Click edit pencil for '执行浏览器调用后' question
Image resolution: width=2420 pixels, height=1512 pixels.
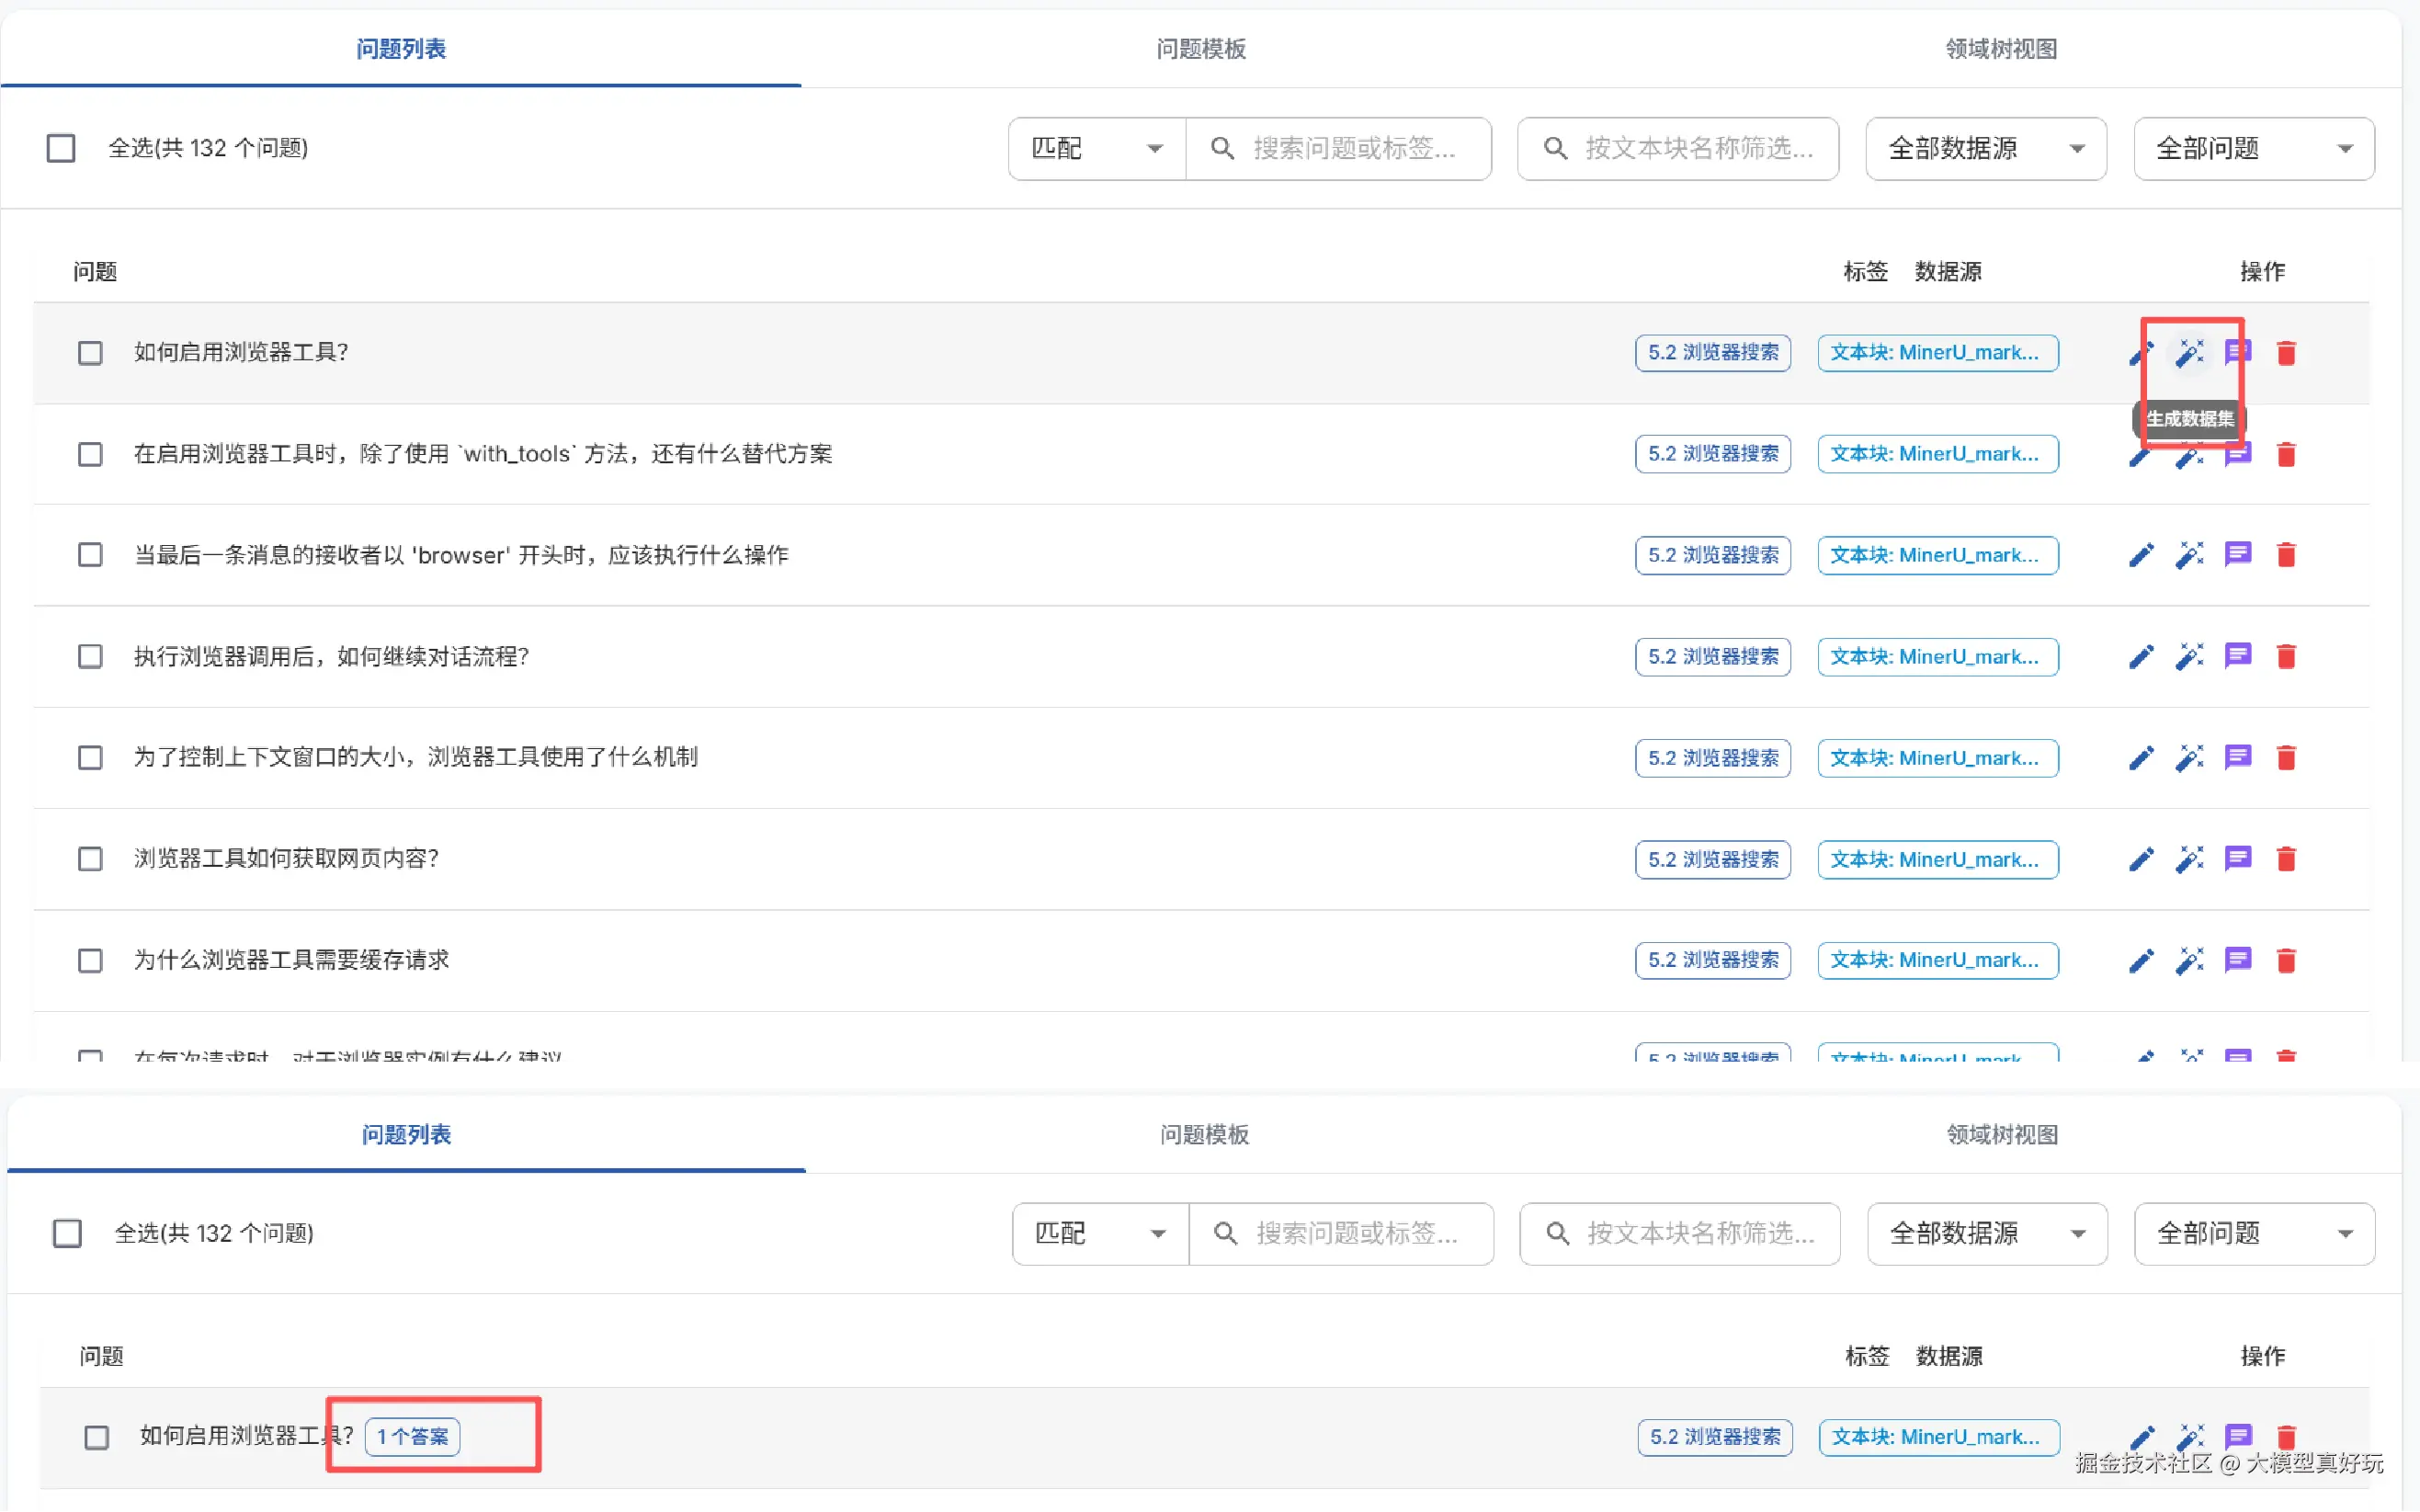[2140, 657]
